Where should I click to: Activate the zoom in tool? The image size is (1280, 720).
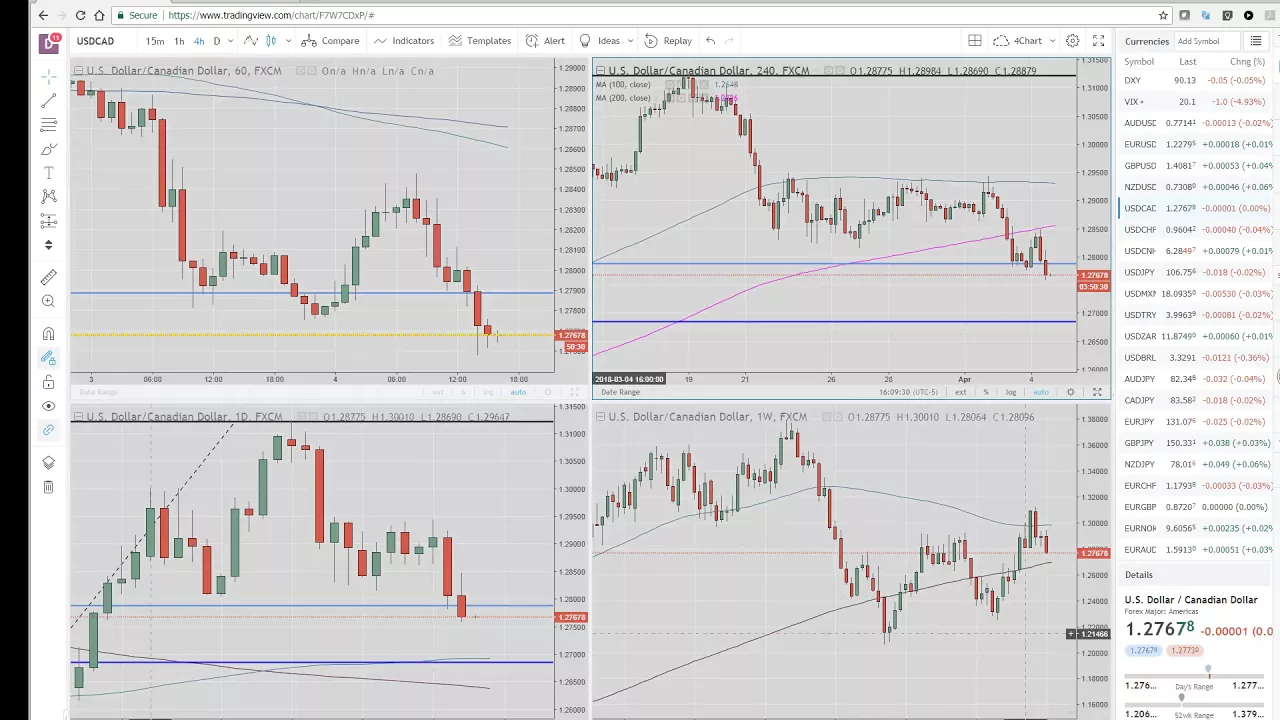pyautogui.click(x=48, y=301)
